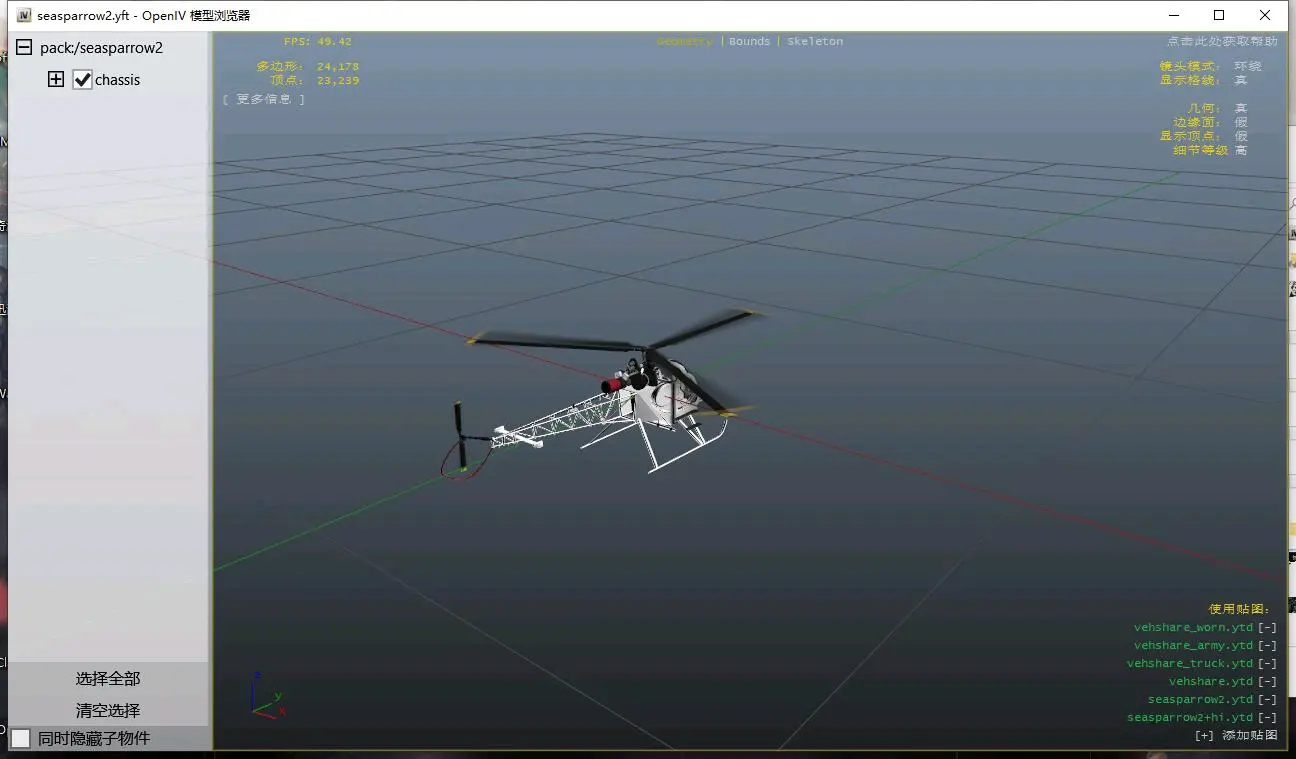This screenshot has width=1296, height=759.
Task: Toggle the 几何 geometry display value
Action: [x=1241, y=108]
